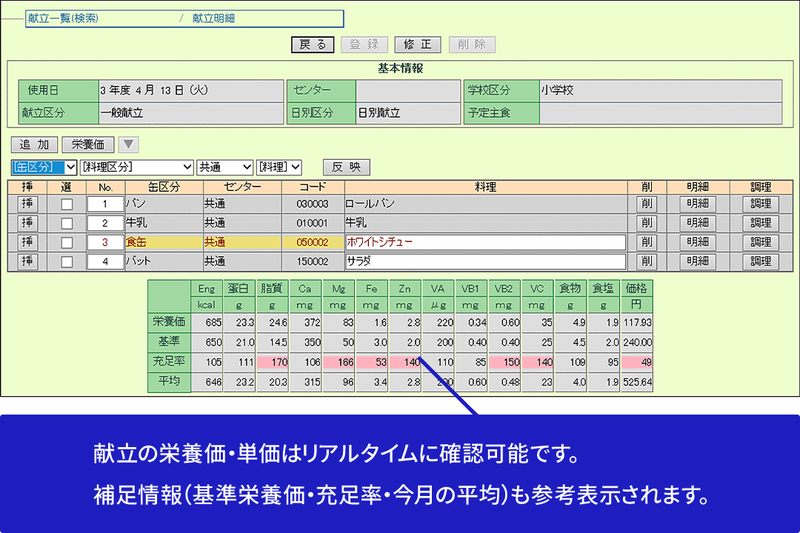Image resolution: width=800 pixels, height=533 pixels.
Task: Click the サラダ dish name field
Action: click(485, 262)
